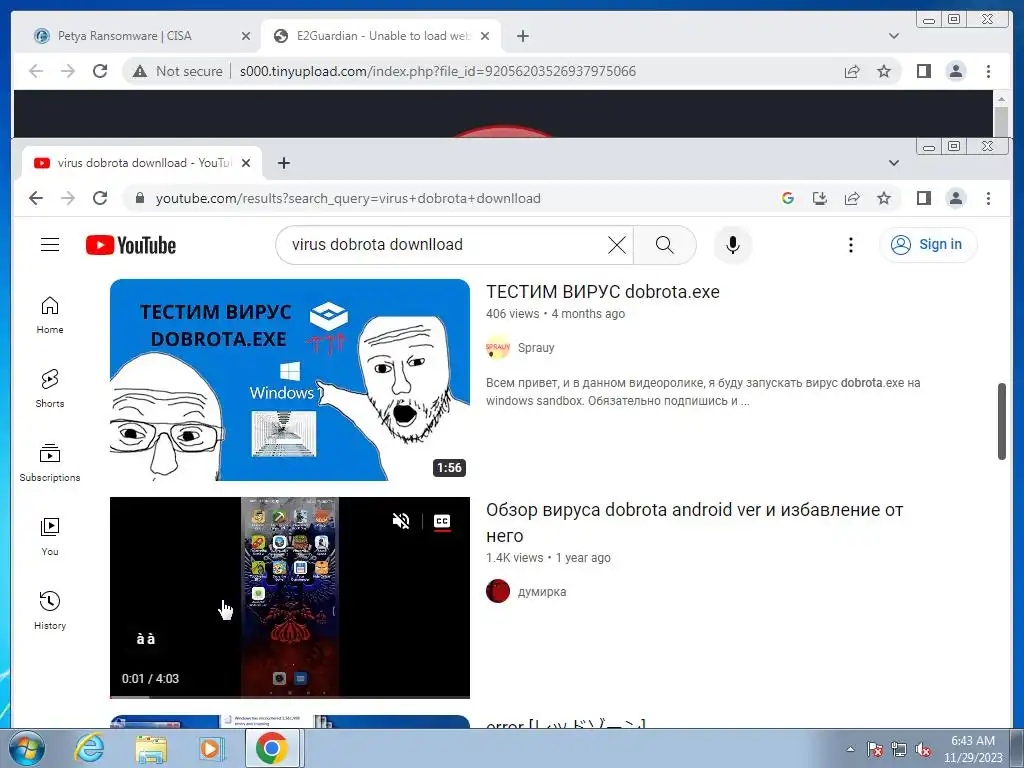The width and height of the screenshot is (1024, 768).
Task: Share the tinyupload page from address bar
Action: 852,71
